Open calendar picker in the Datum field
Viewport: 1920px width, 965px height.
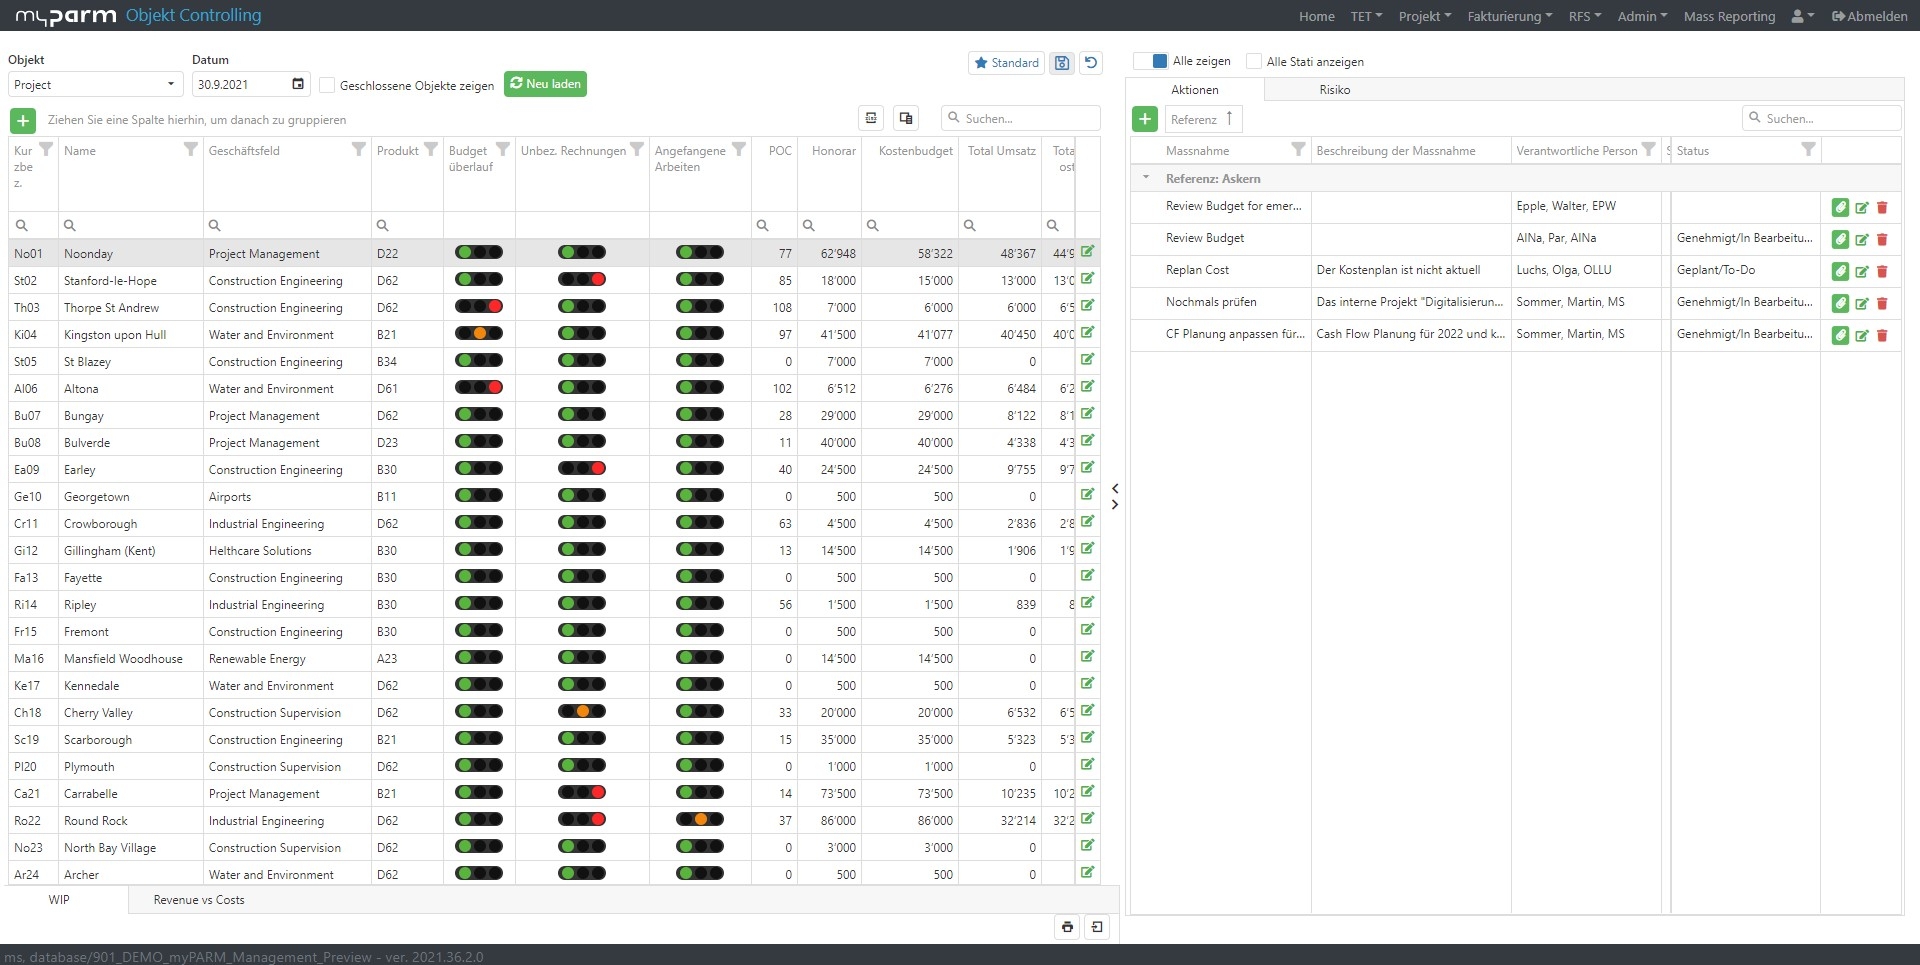(298, 84)
